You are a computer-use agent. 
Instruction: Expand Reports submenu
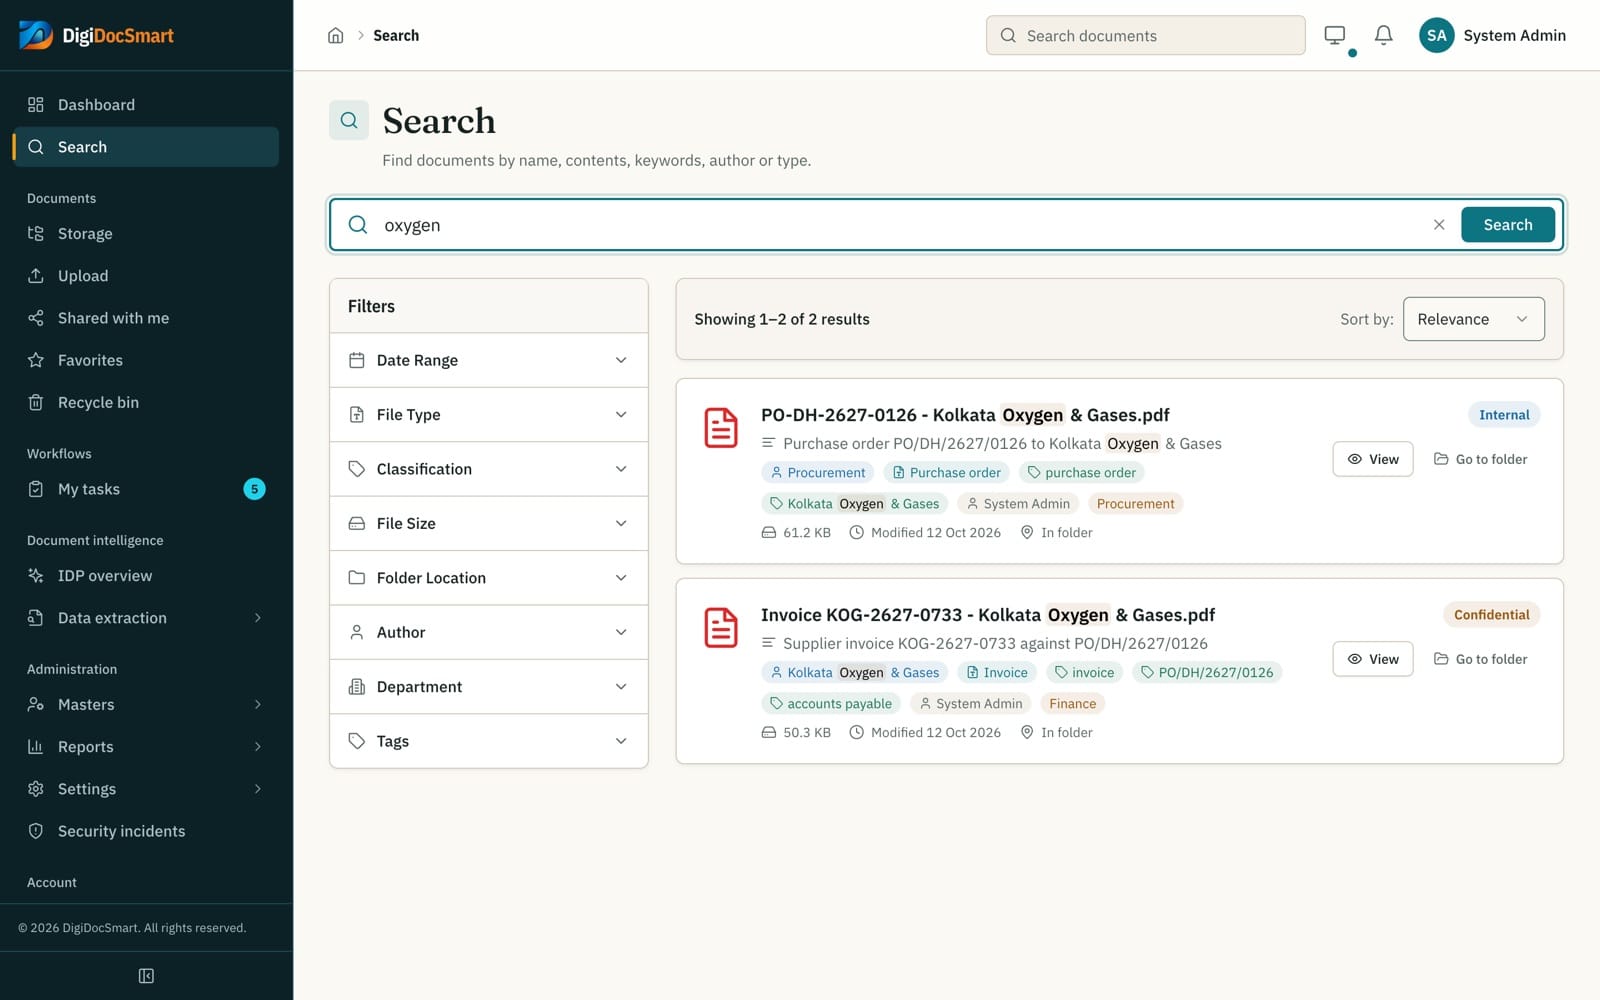point(146,746)
